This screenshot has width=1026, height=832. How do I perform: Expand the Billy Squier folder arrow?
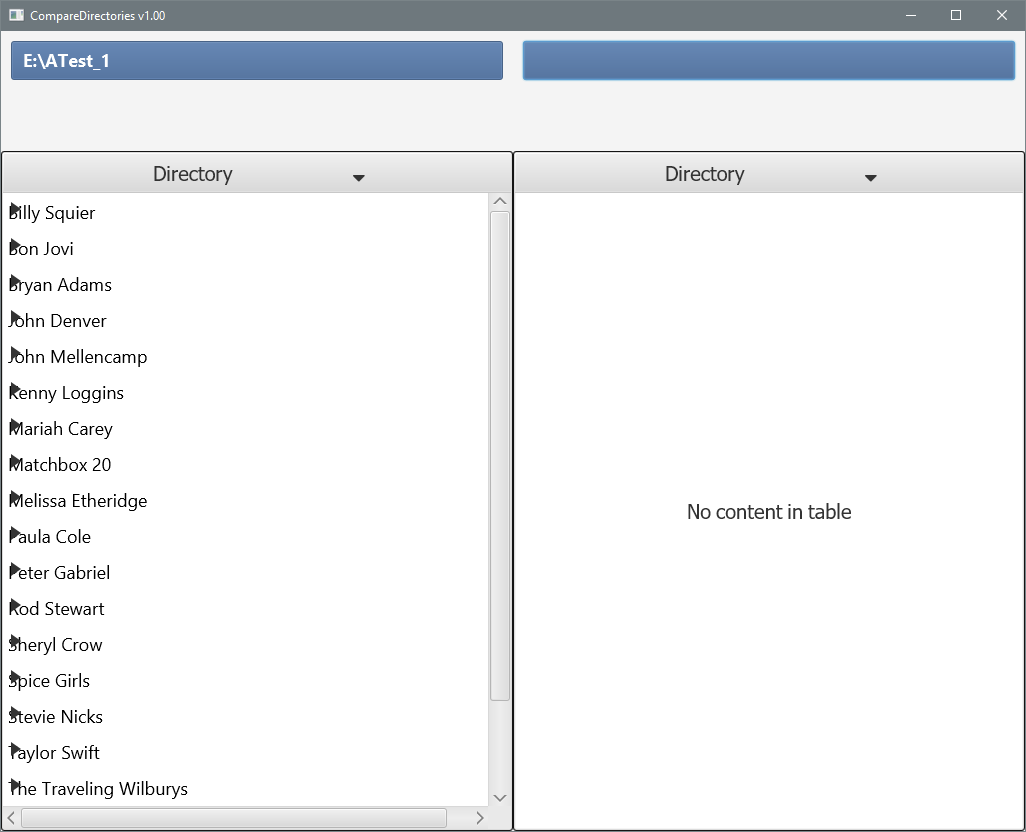(16, 209)
